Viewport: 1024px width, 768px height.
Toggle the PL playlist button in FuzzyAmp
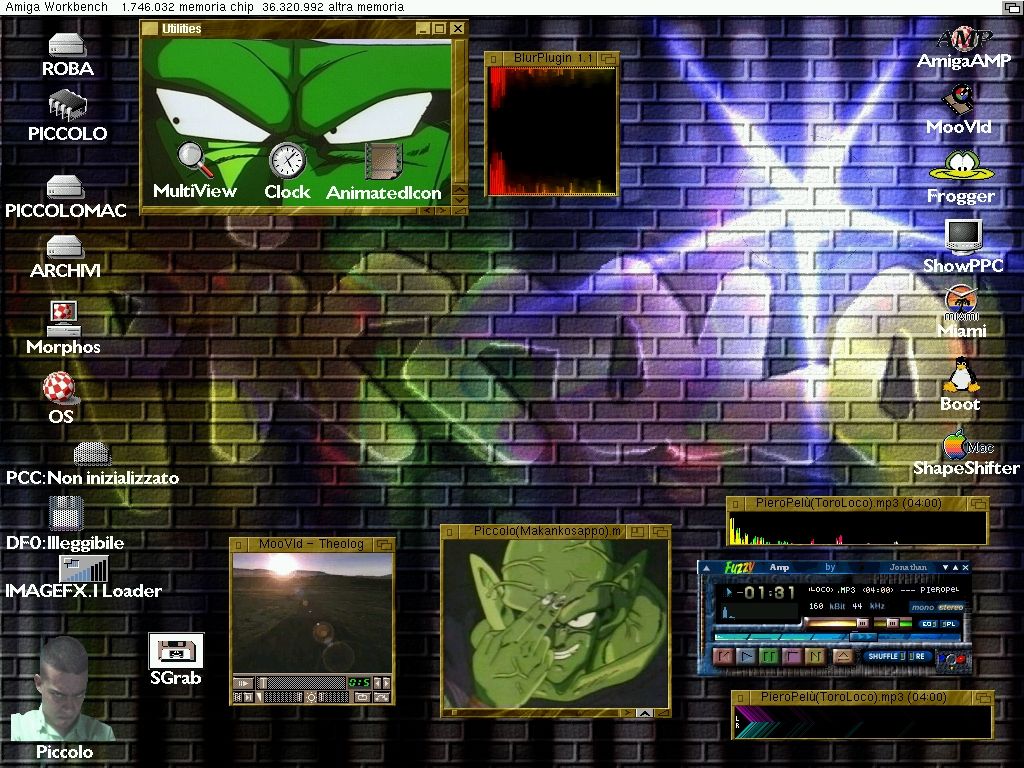(949, 624)
